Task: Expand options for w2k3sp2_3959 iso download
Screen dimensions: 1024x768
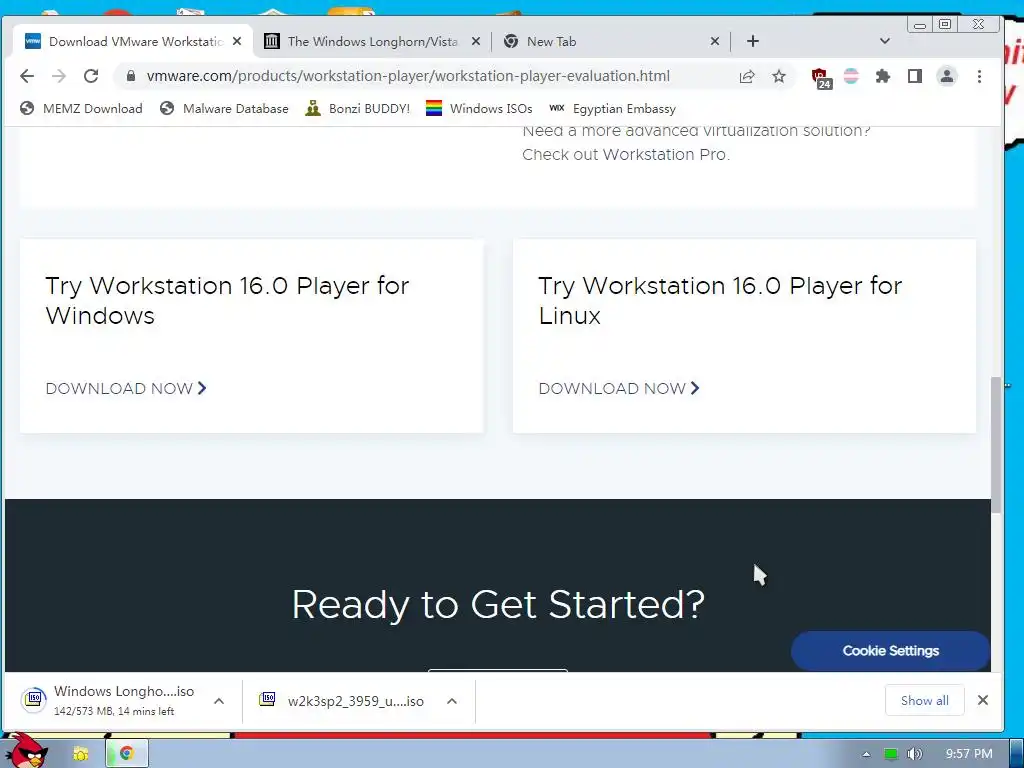Action: point(452,701)
